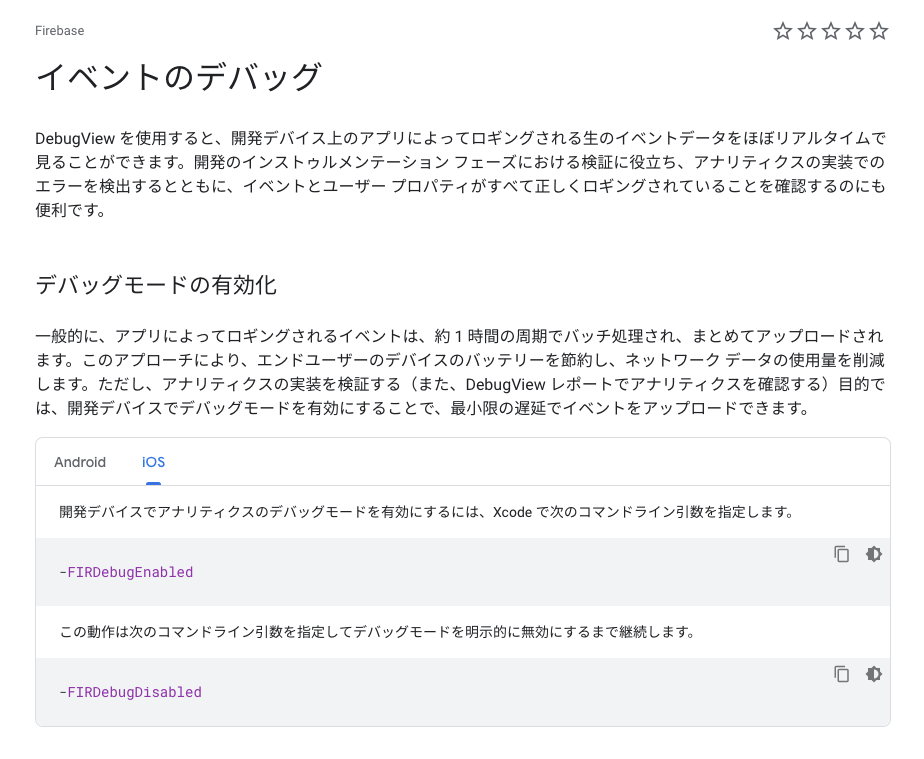The height and width of the screenshot is (759, 924).
Task: Click the paragraph beginning 一般的に、アプリによって
Action: 460,372
